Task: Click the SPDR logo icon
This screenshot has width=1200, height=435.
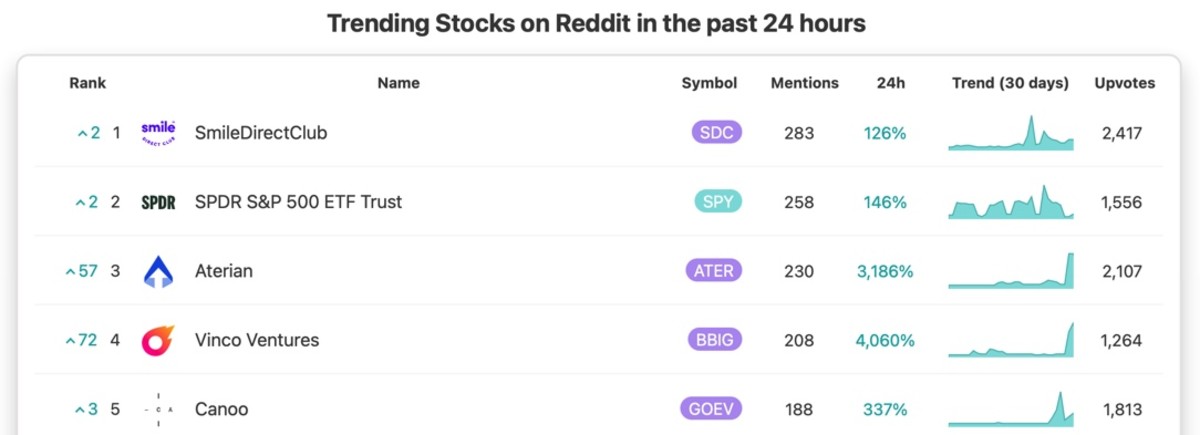Action: [158, 202]
